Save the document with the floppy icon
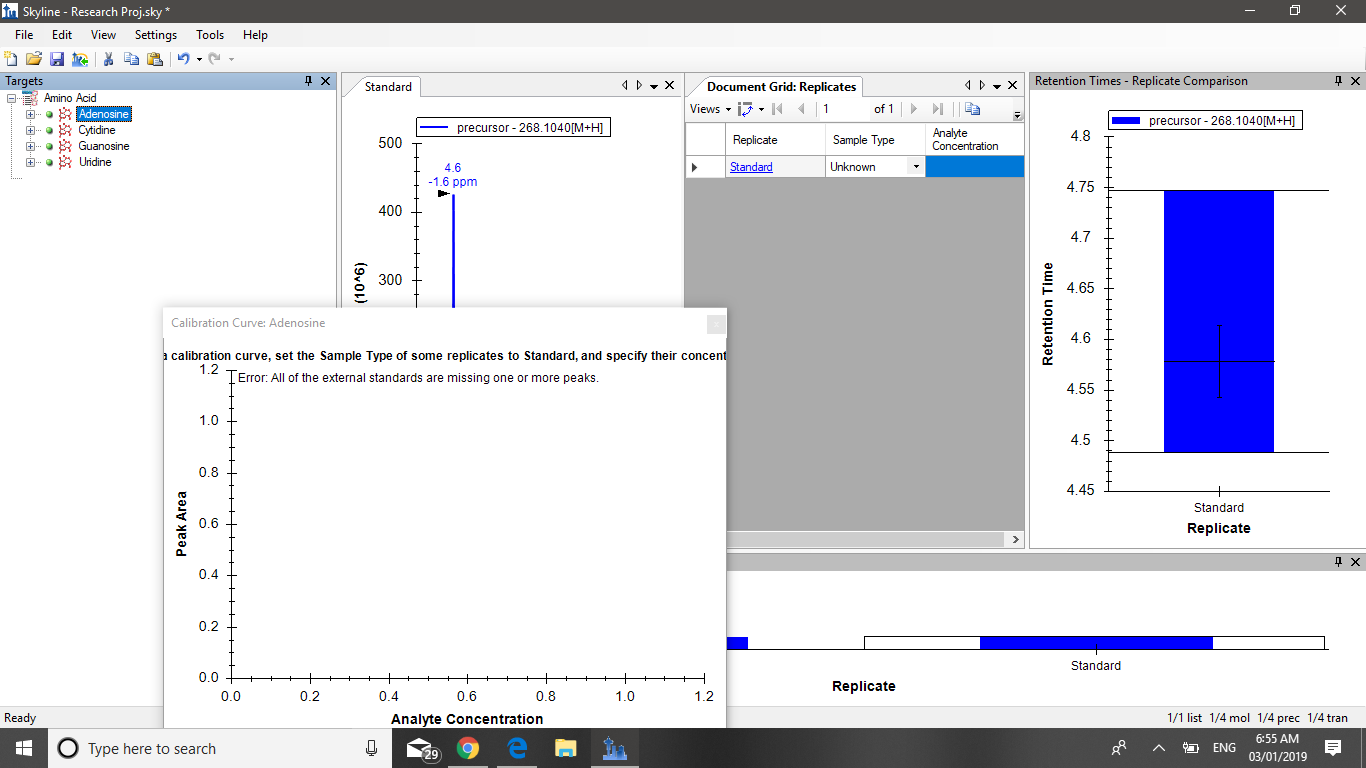 tap(56, 59)
